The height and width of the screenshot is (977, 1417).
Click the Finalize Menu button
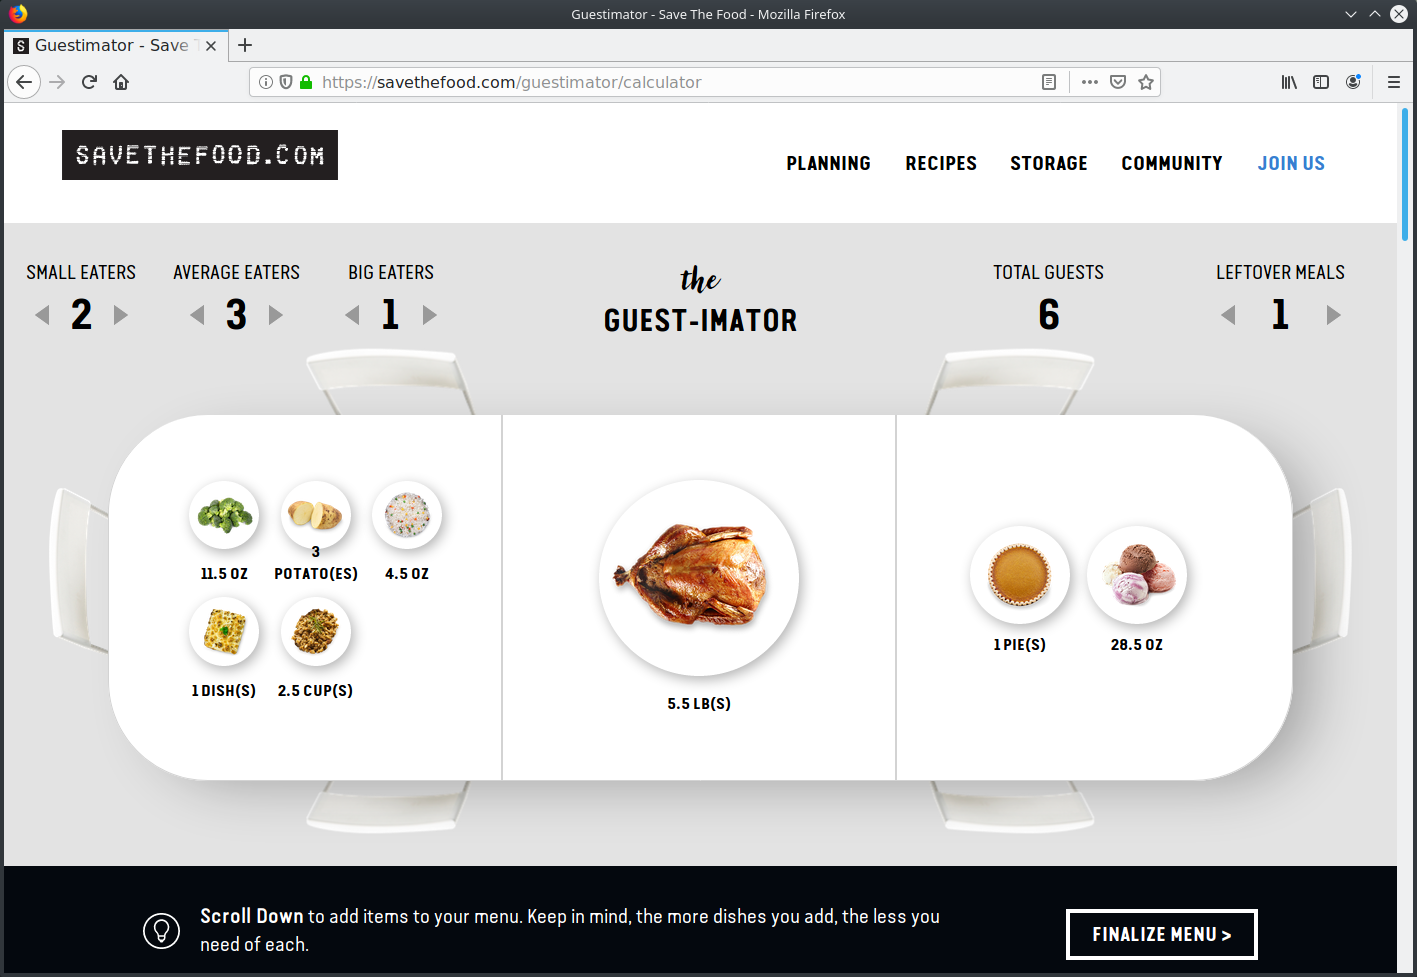1162,934
